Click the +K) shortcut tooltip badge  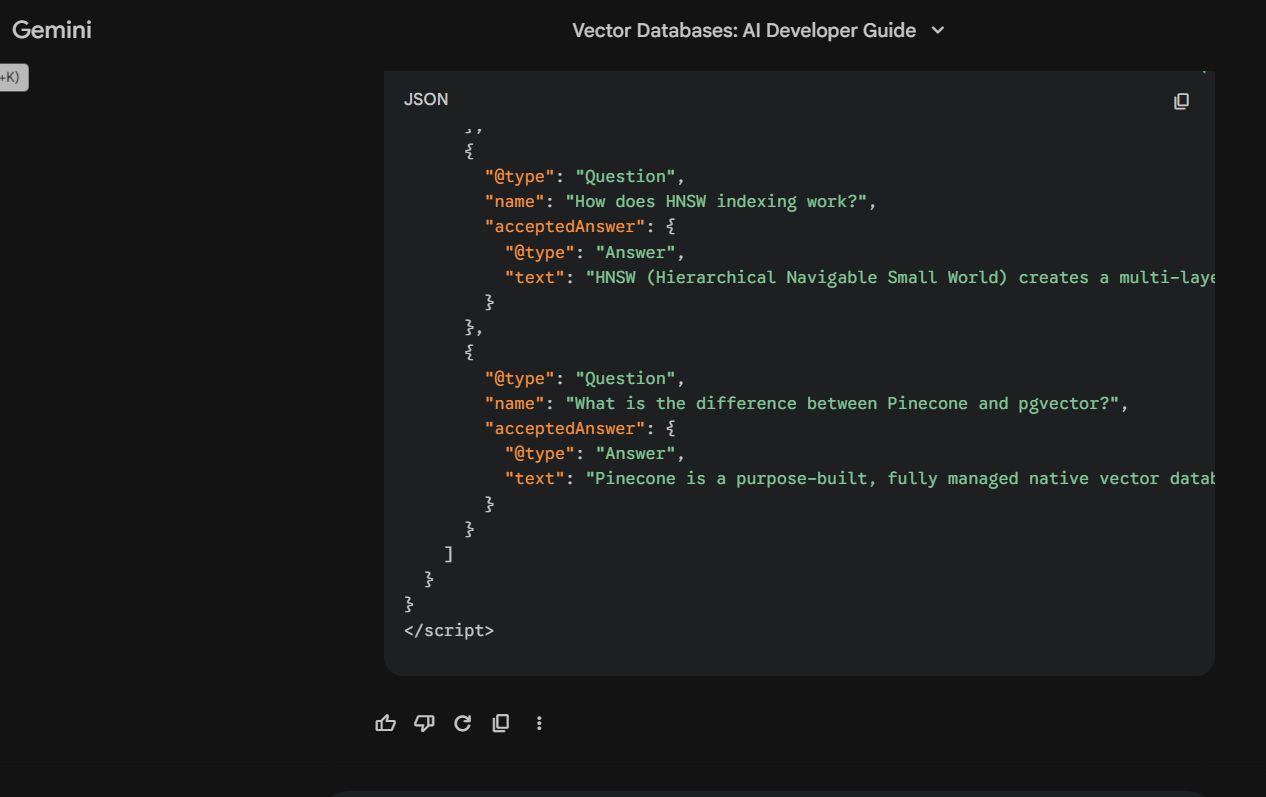(12, 77)
